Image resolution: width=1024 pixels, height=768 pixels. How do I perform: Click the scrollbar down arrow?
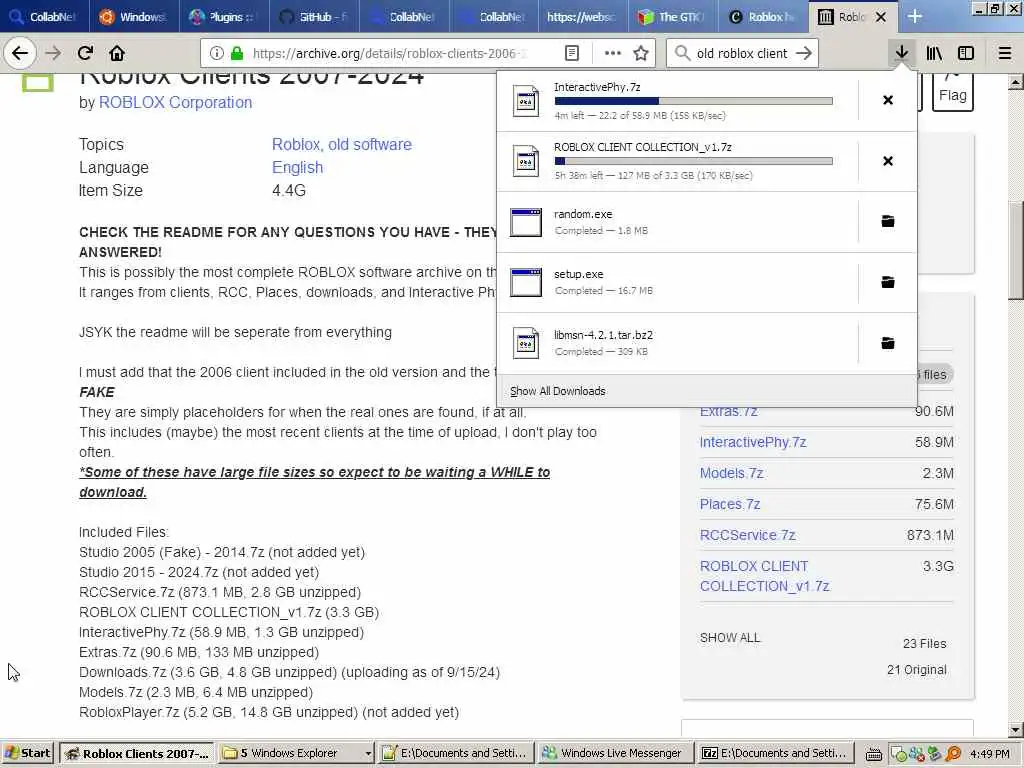click(1016, 730)
